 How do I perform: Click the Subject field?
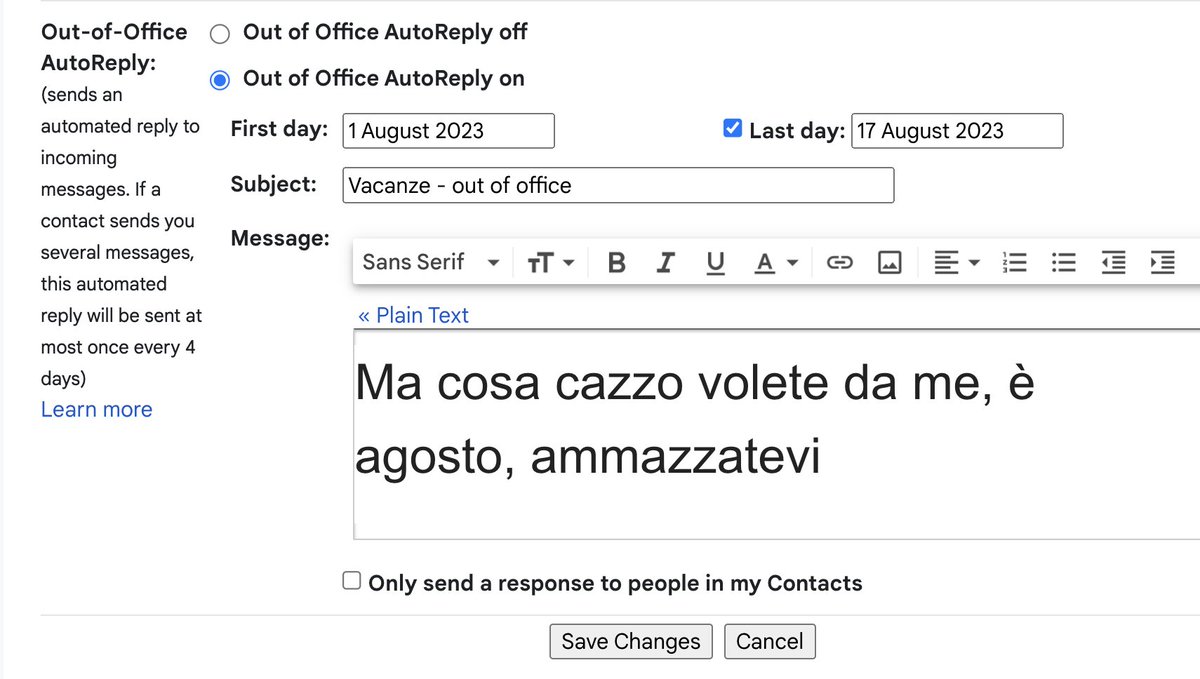[618, 185]
